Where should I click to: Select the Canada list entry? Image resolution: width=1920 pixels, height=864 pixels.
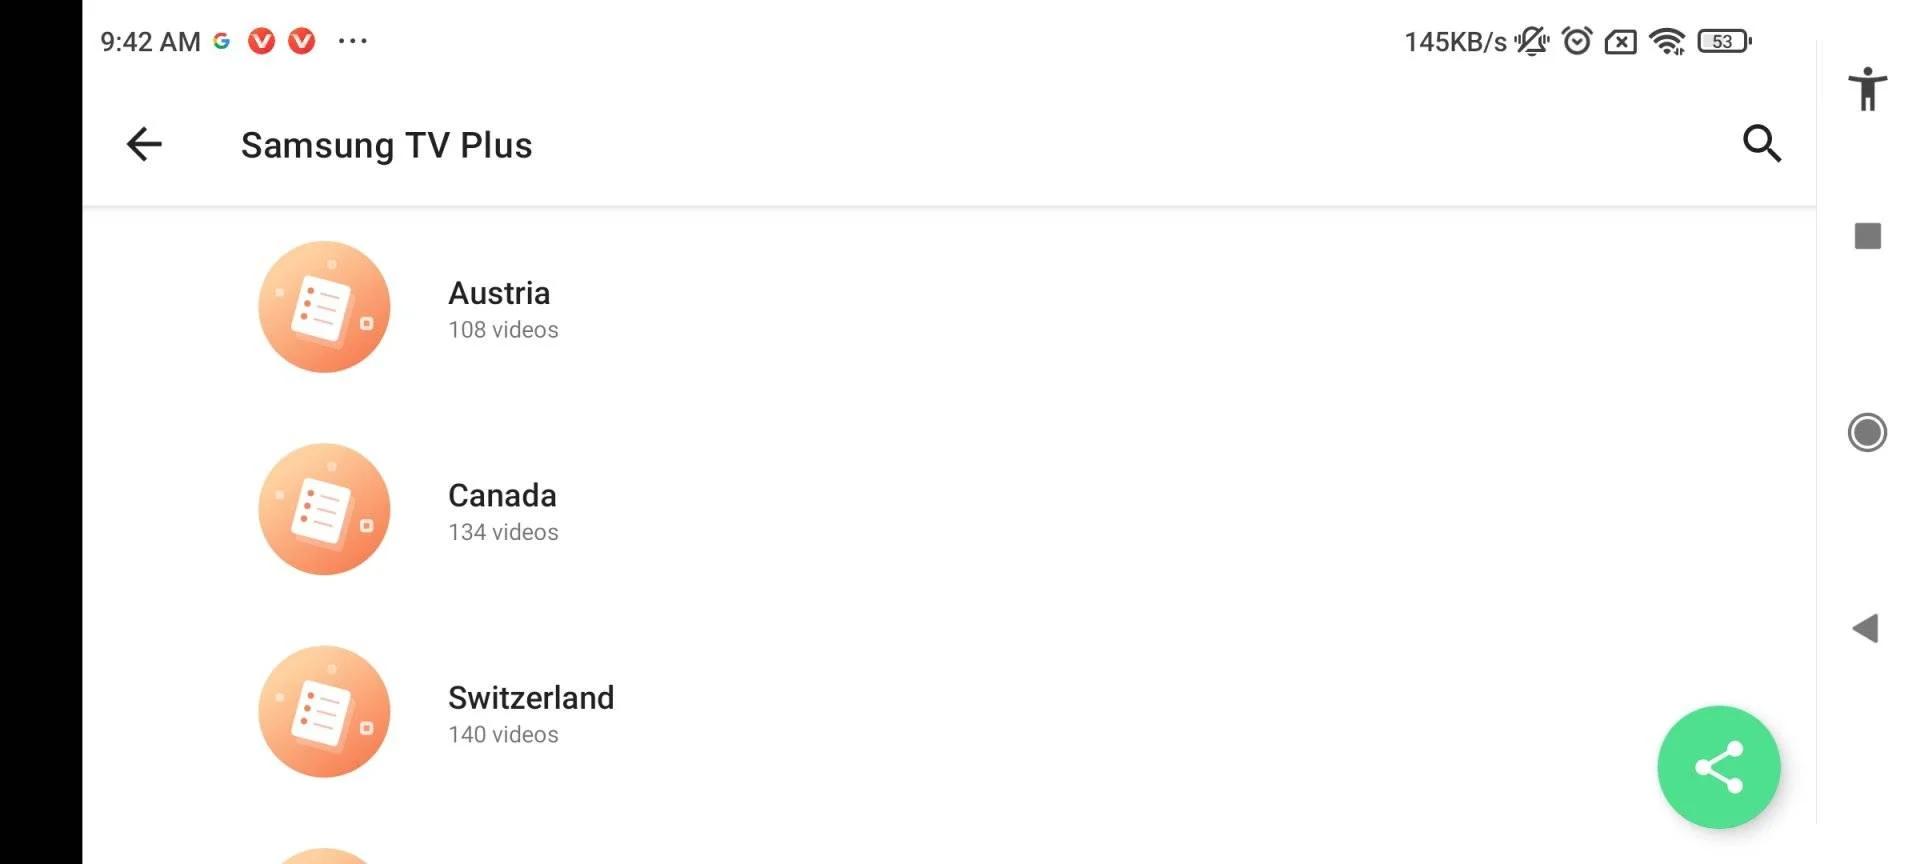point(949,510)
